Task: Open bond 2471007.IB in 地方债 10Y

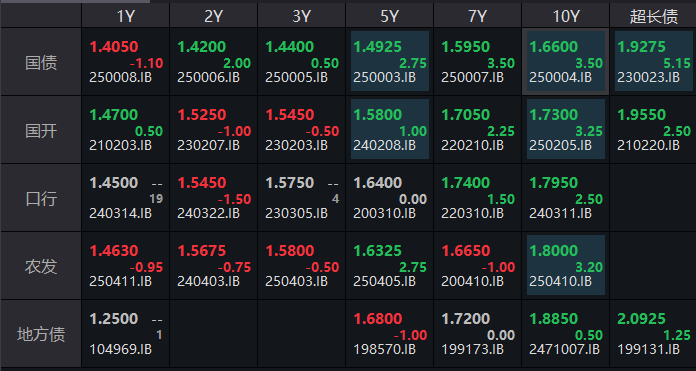Action: 564,350
